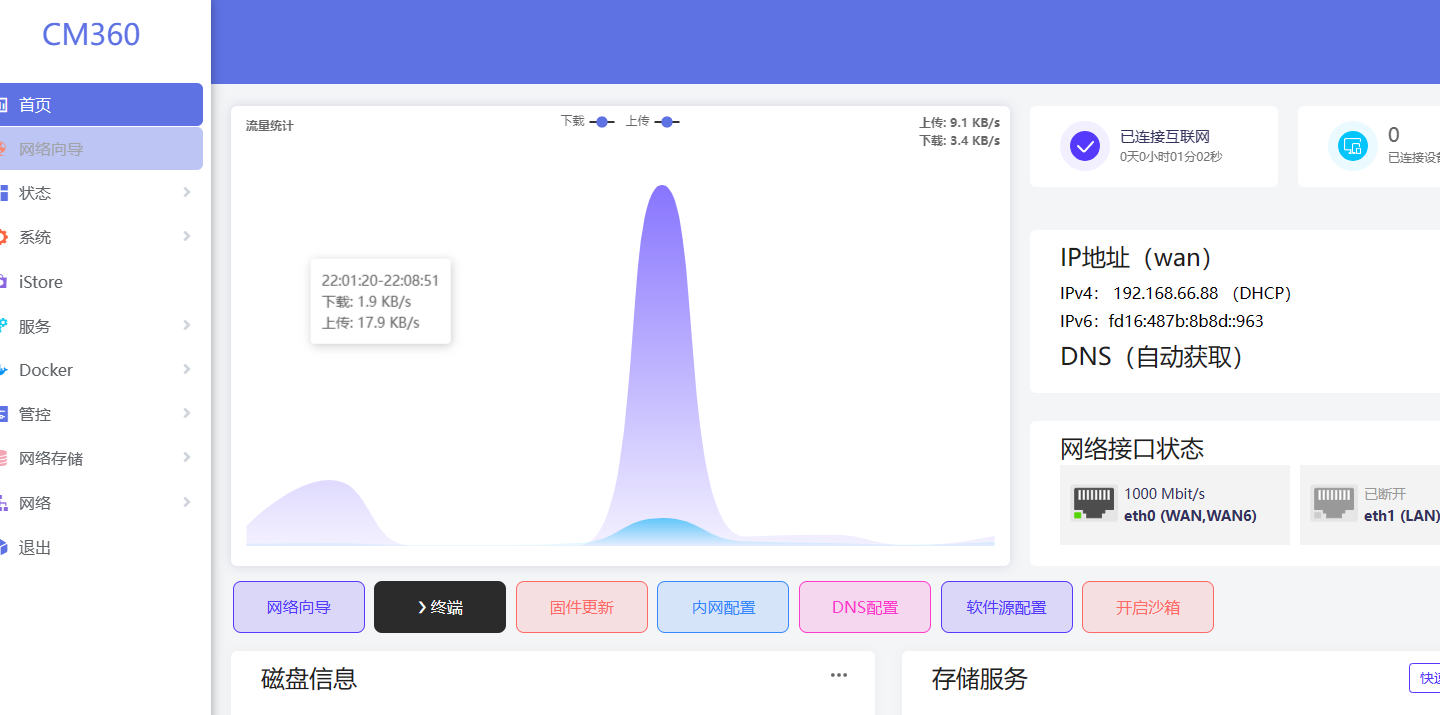The image size is (1440, 715).
Task: Expand the 状态 menu in the sidebar
Action: tap(186, 193)
